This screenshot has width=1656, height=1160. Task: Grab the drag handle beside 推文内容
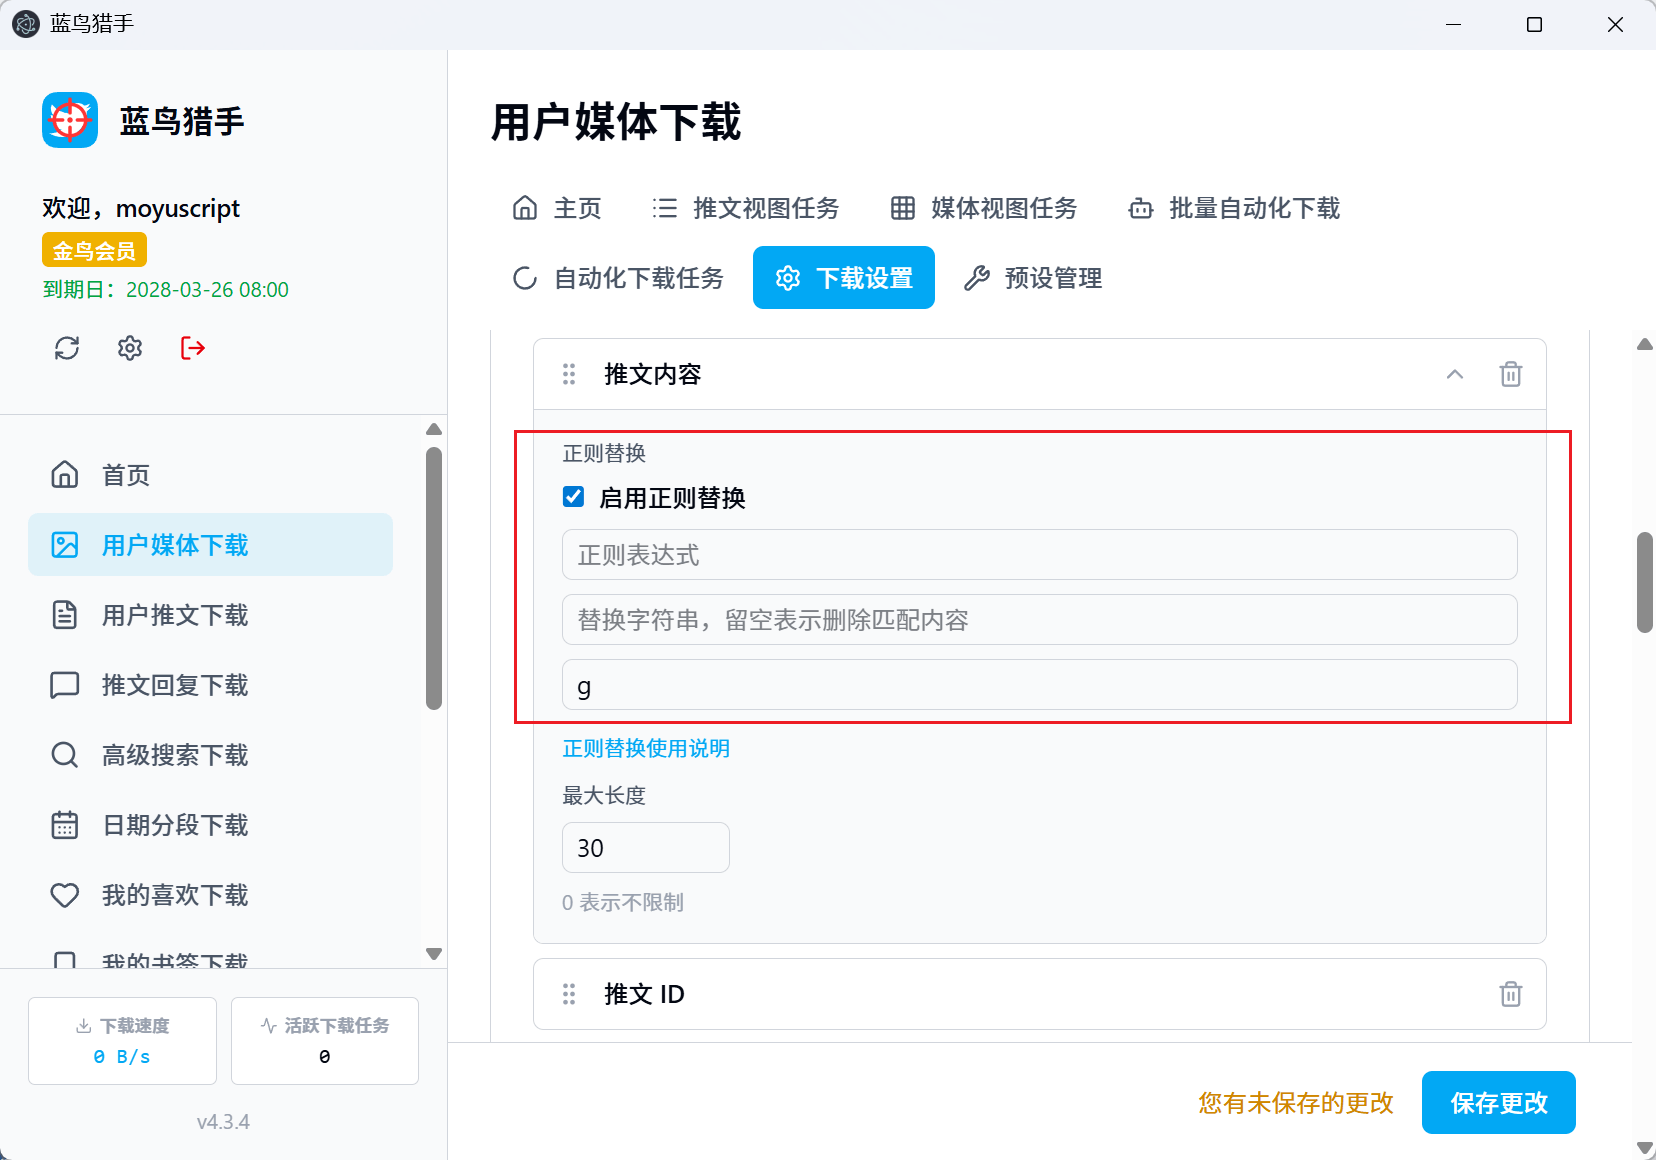569,374
